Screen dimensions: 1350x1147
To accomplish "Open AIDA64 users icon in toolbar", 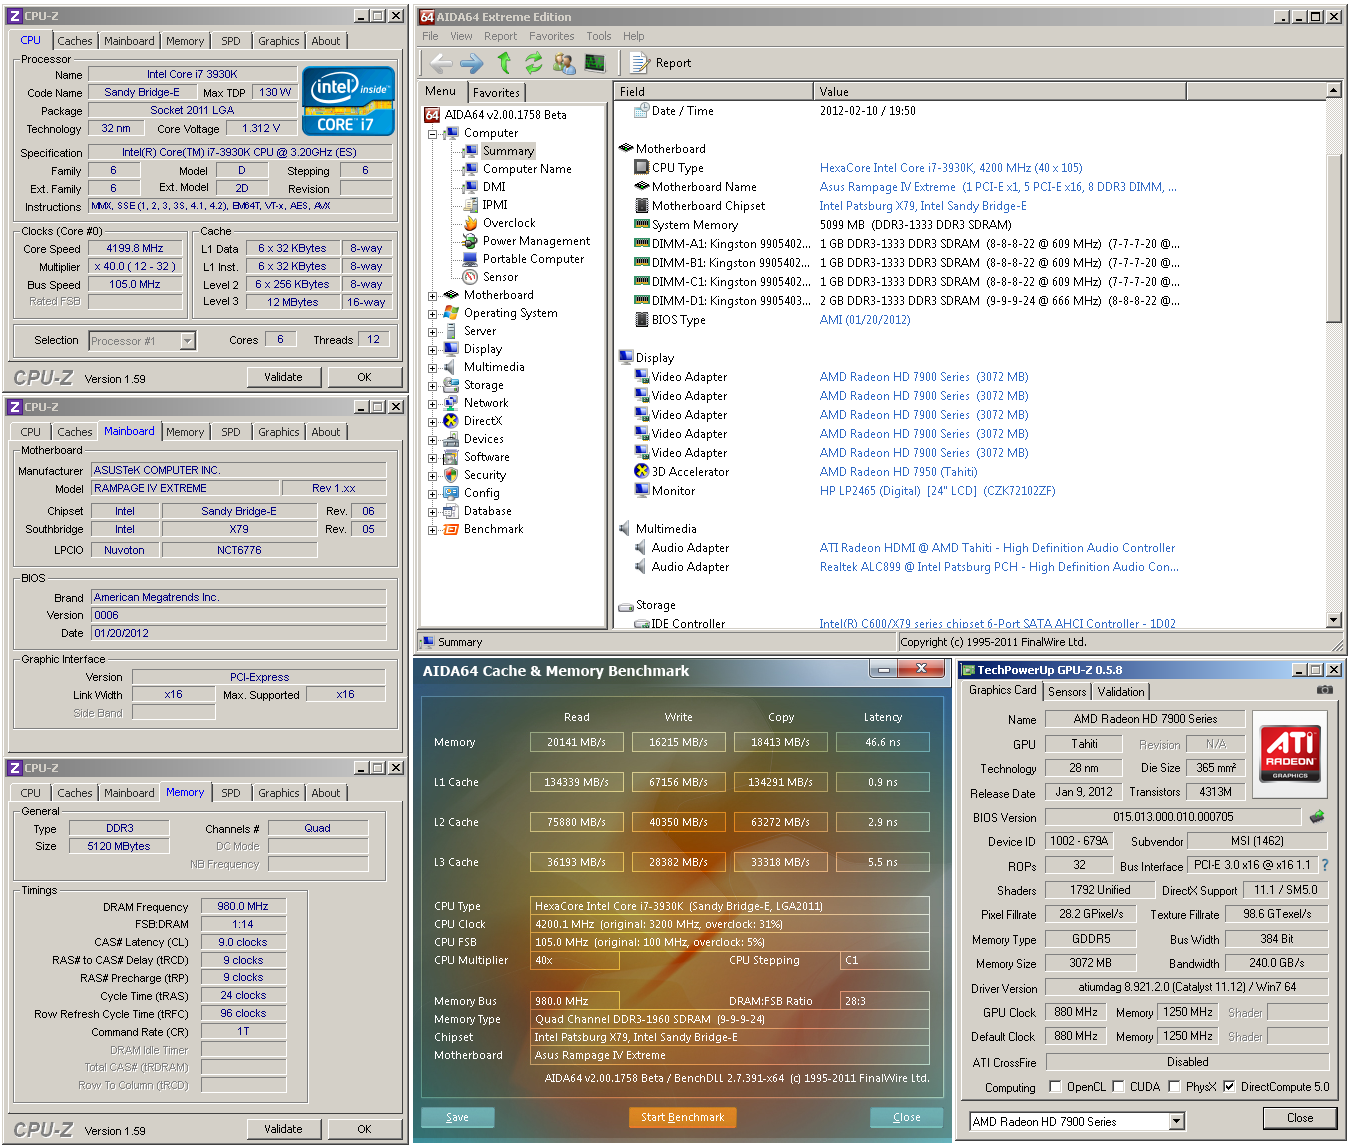I will point(564,63).
